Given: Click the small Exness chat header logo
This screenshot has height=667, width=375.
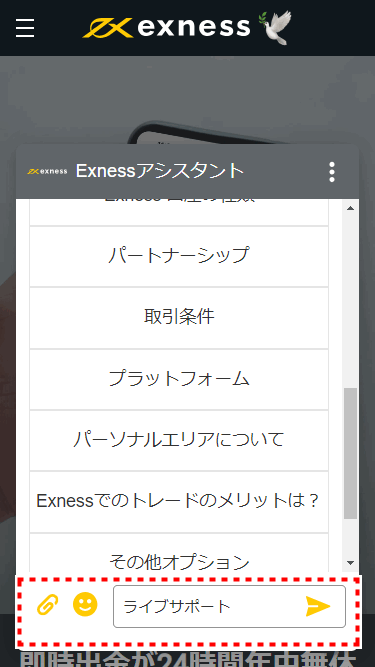Looking at the screenshot, I should point(47,171).
